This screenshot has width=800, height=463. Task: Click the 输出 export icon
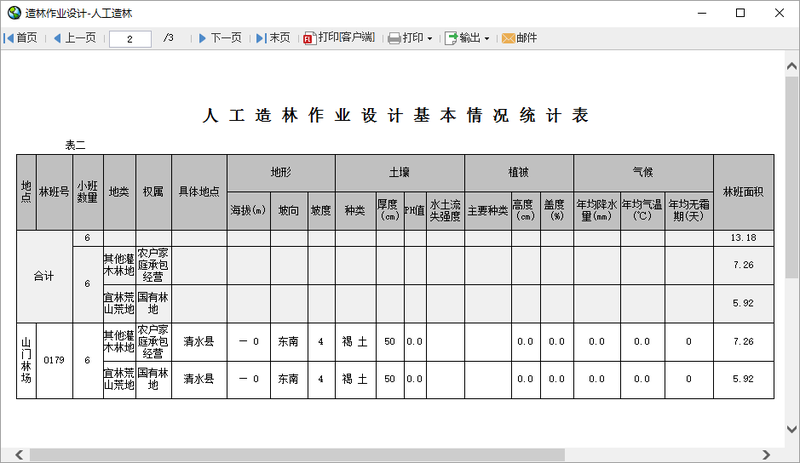451,38
